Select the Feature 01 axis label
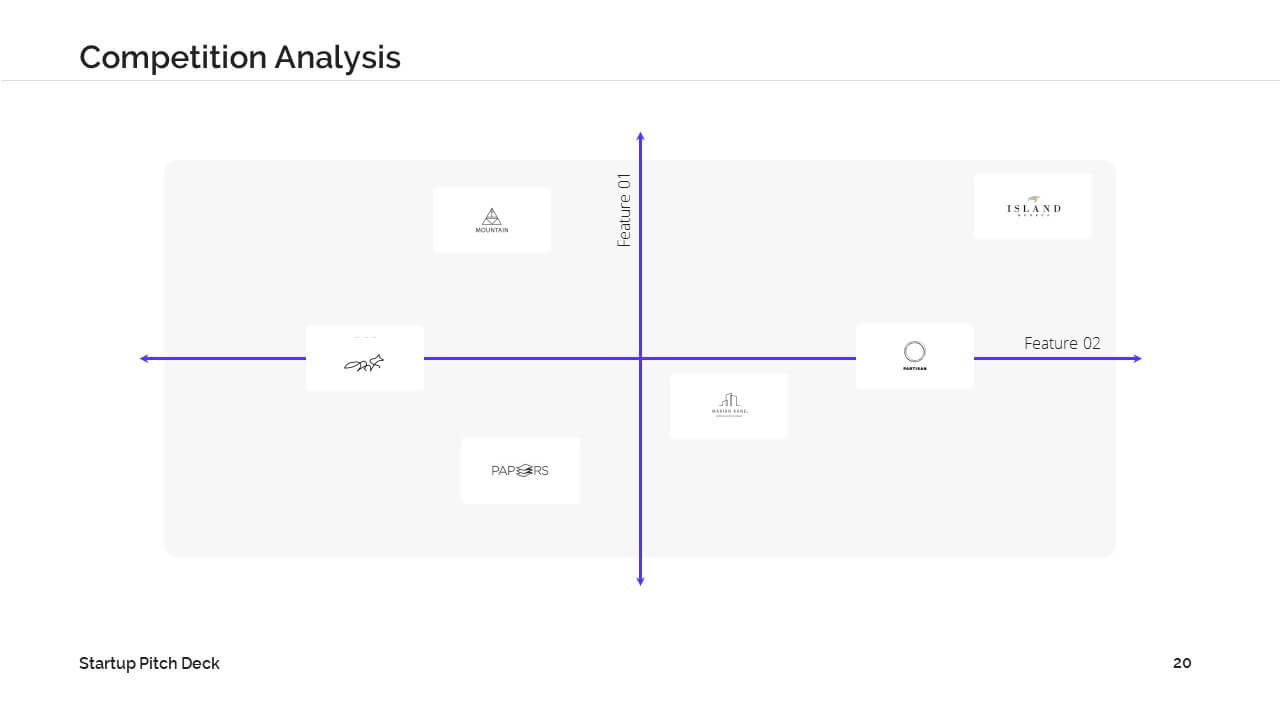The height and width of the screenshot is (720, 1280). [625, 210]
